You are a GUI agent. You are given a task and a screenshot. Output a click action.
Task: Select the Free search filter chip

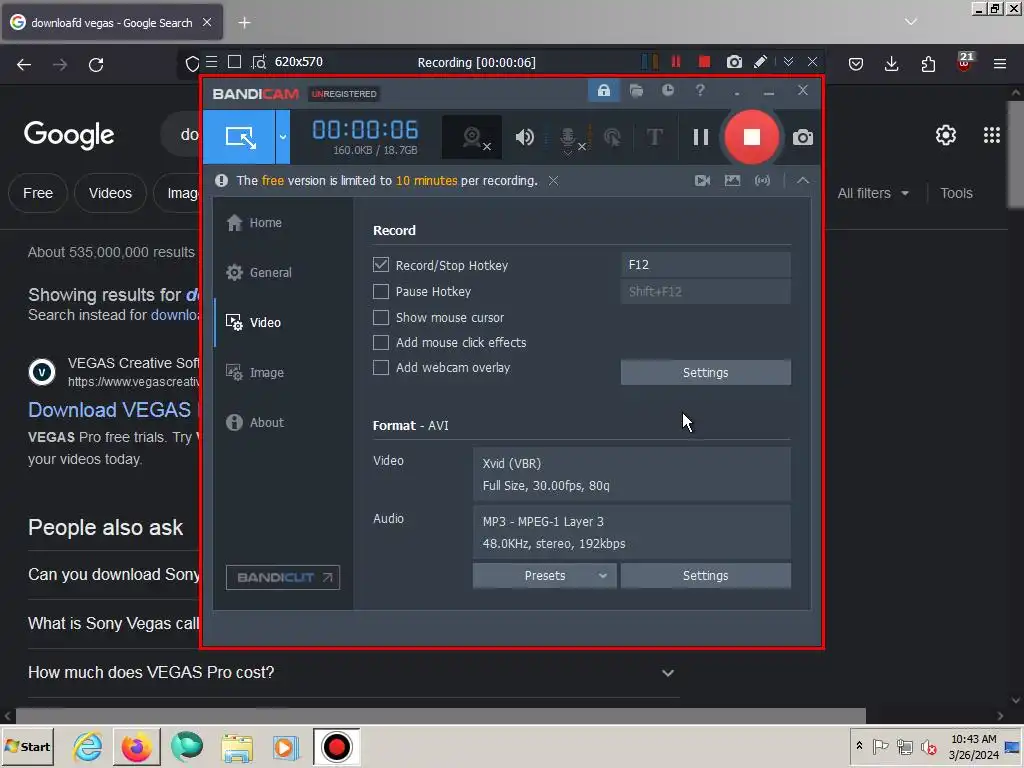38,193
